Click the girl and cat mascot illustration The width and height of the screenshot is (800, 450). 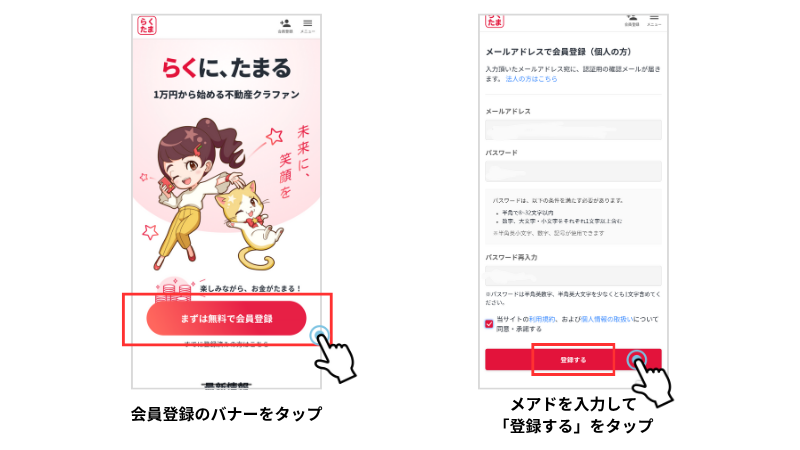pyautogui.click(x=212, y=194)
